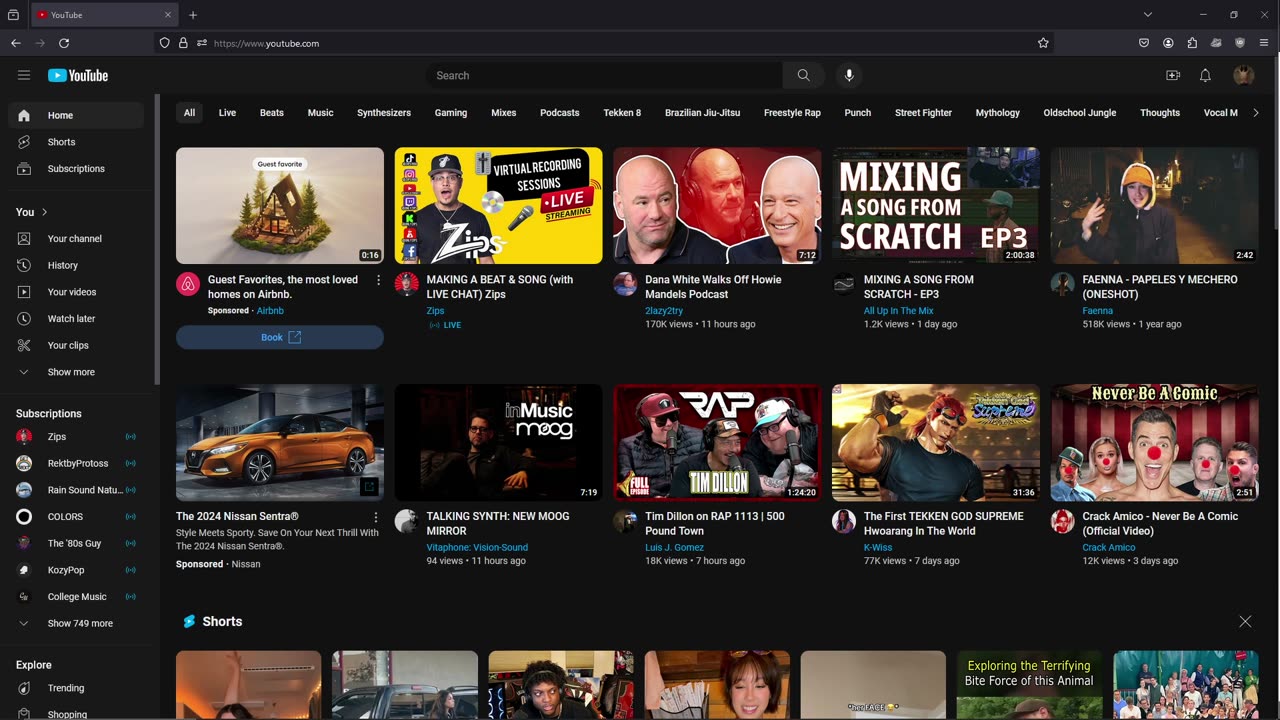Click the search magnifier button

[804, 75]
